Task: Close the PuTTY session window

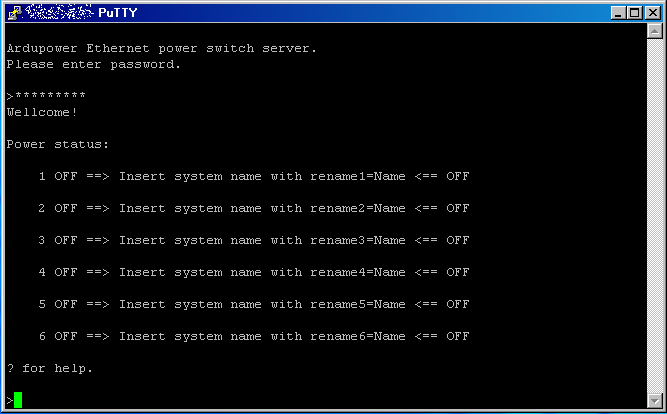Action: (x=652, y=13)
